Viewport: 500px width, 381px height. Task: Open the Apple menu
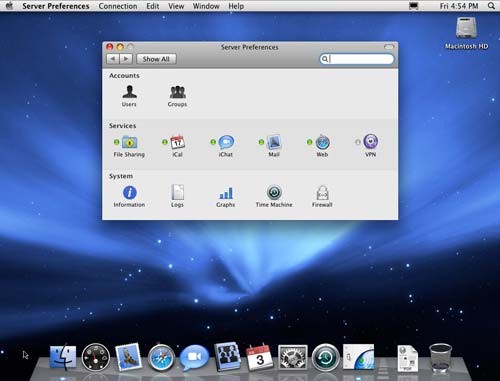9,6
